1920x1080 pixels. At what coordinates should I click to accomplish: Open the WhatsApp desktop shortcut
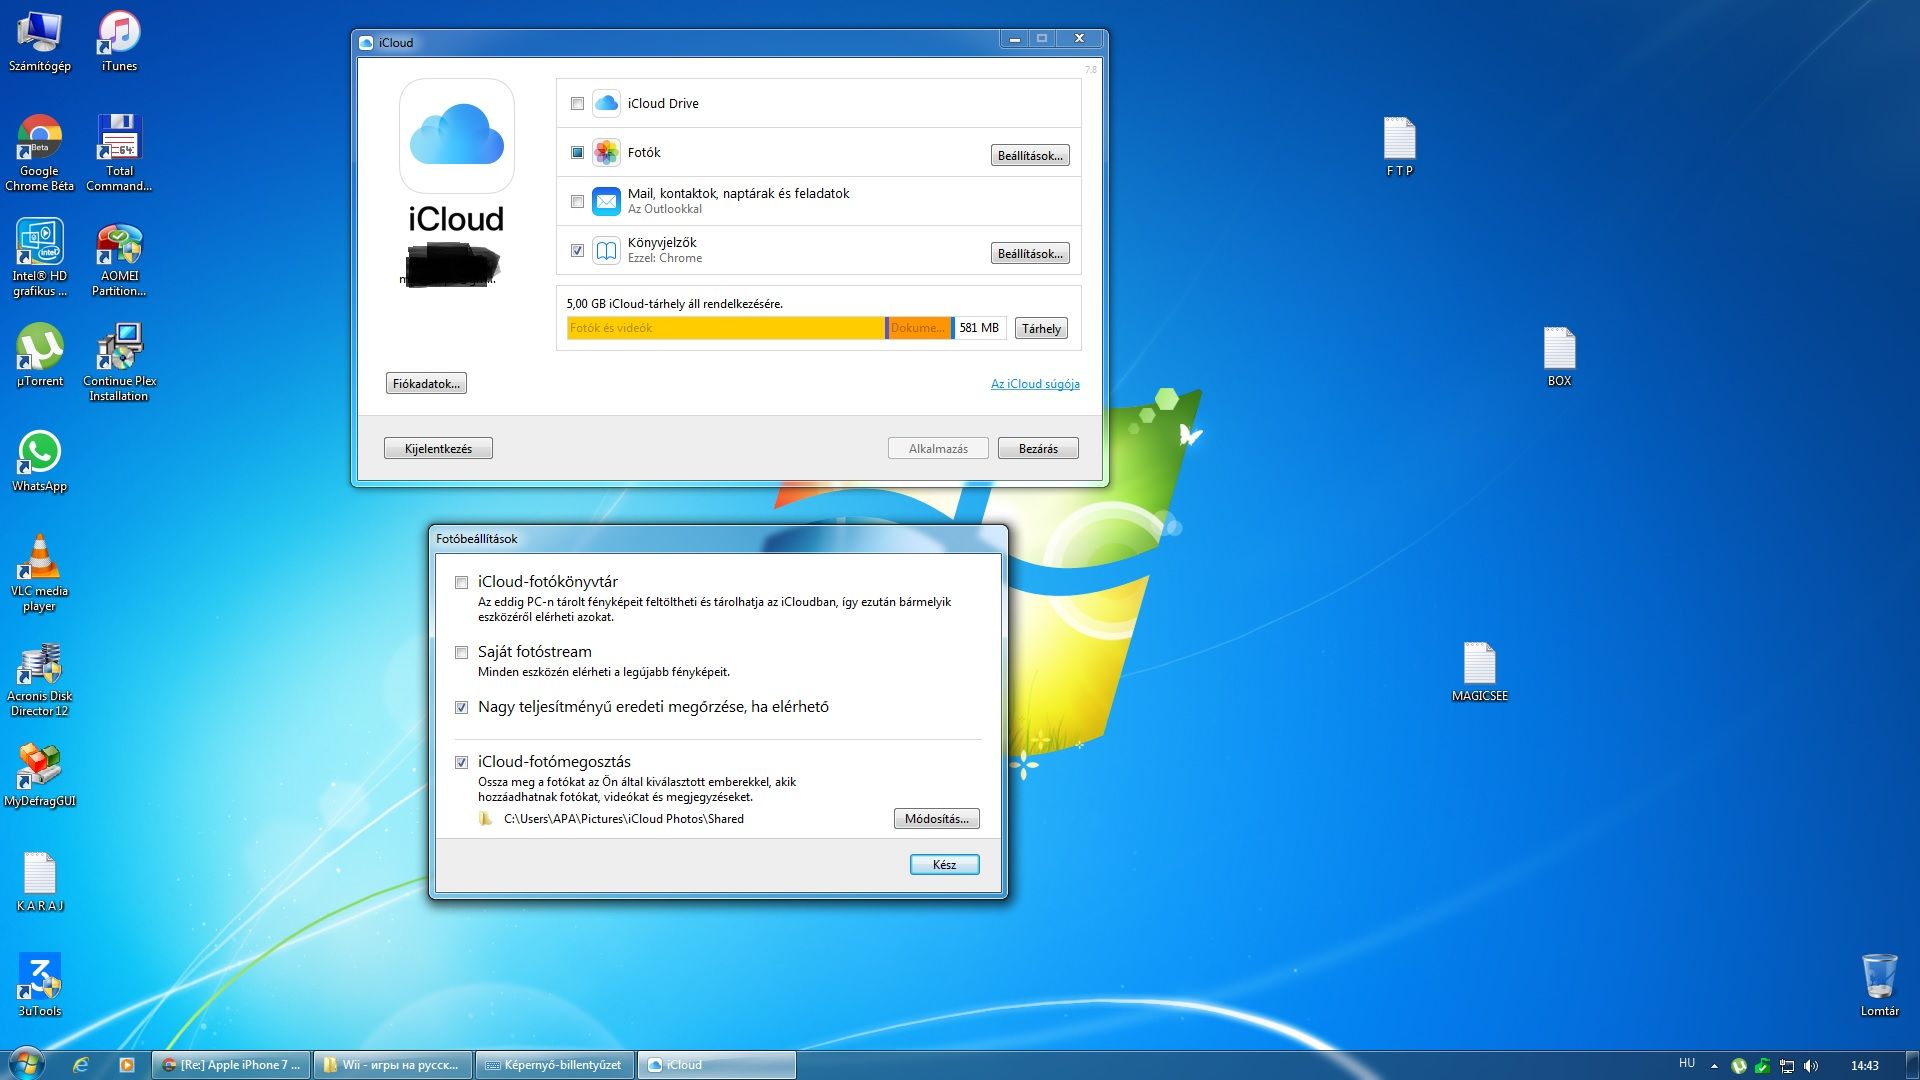point(39,460)
